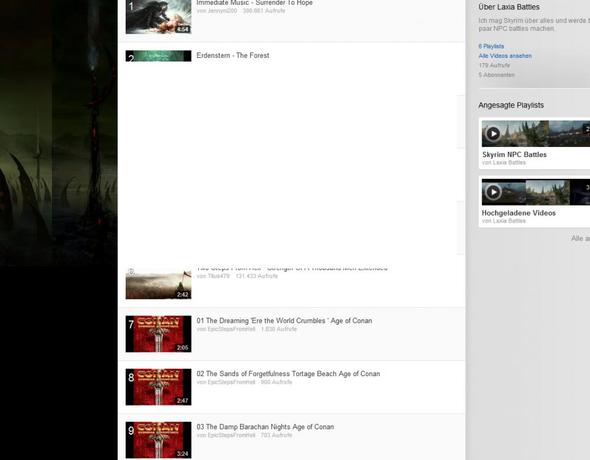
Task: Open thumbnail with 2:42 duration
Action: click(158, 284)
